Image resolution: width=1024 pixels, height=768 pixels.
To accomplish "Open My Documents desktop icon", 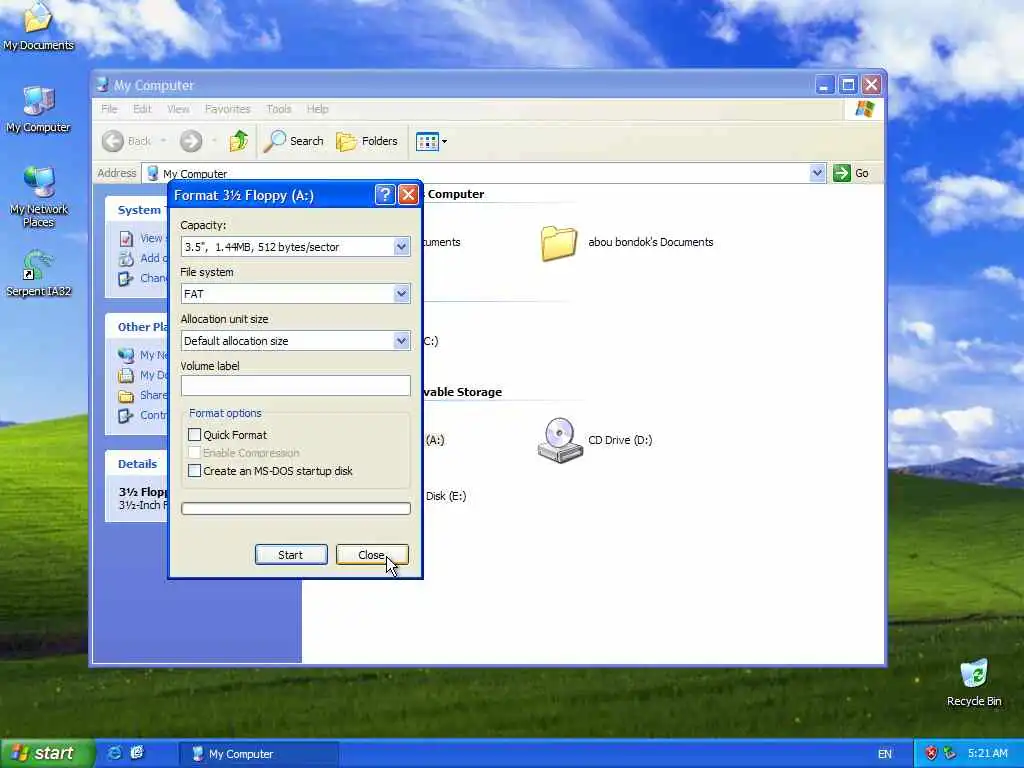I will [x=38, y=26].
